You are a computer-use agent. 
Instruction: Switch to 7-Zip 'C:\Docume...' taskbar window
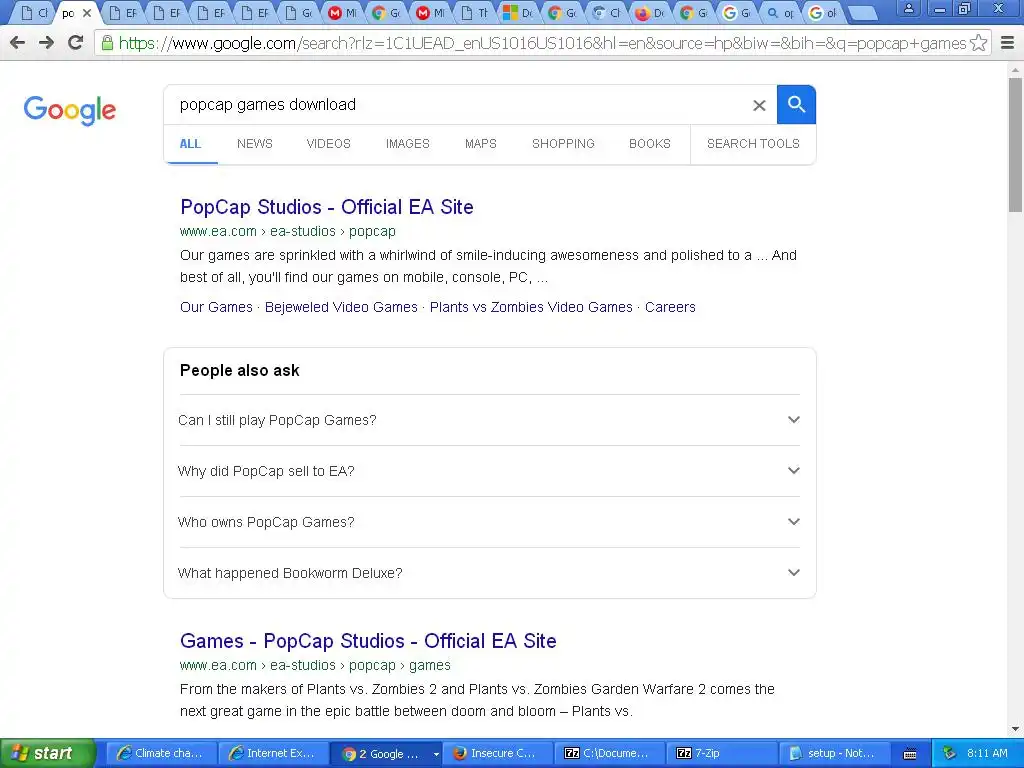[609, 754]
